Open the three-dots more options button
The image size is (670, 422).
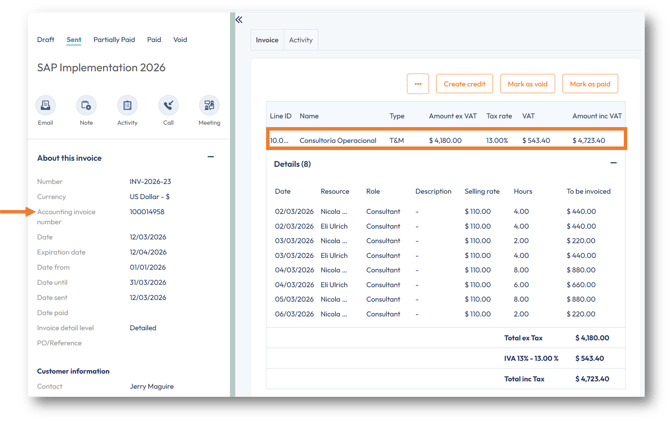click(418, 84)
